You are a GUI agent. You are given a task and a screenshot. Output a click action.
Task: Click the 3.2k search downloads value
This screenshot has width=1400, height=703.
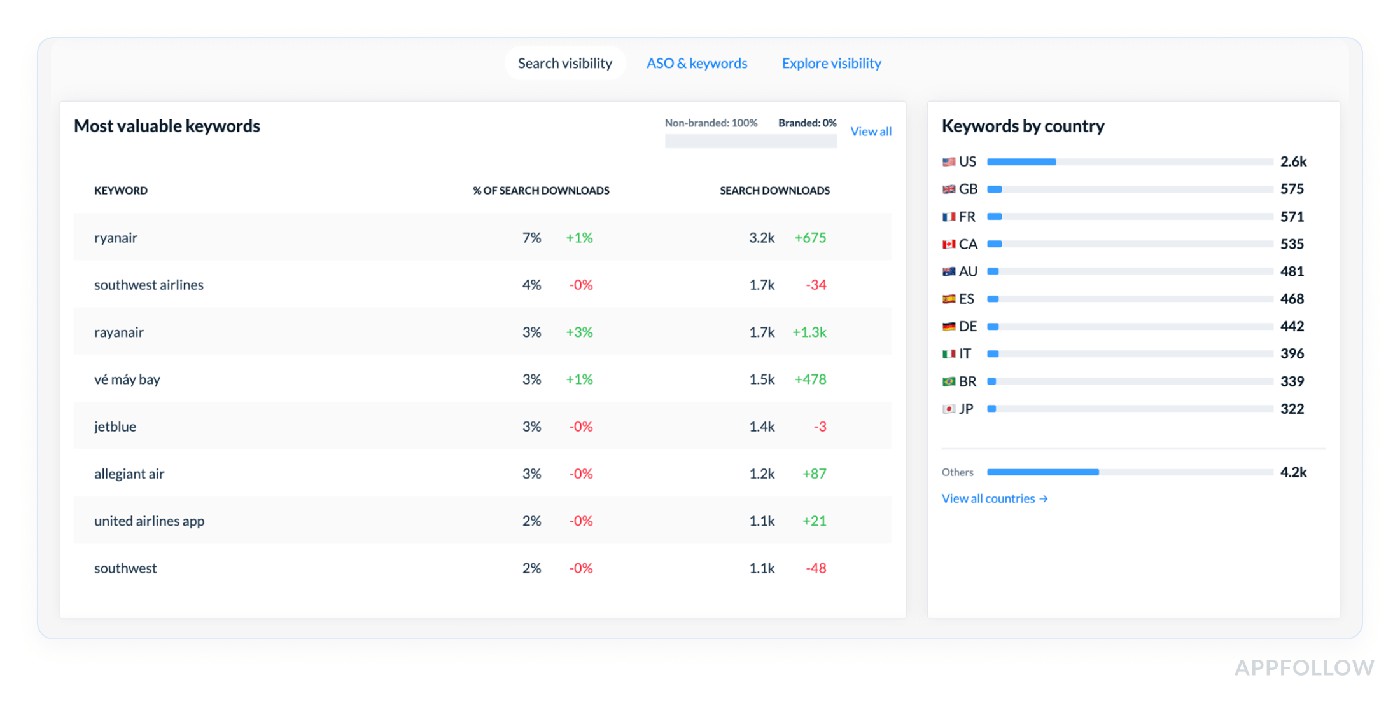click(762, 238)
